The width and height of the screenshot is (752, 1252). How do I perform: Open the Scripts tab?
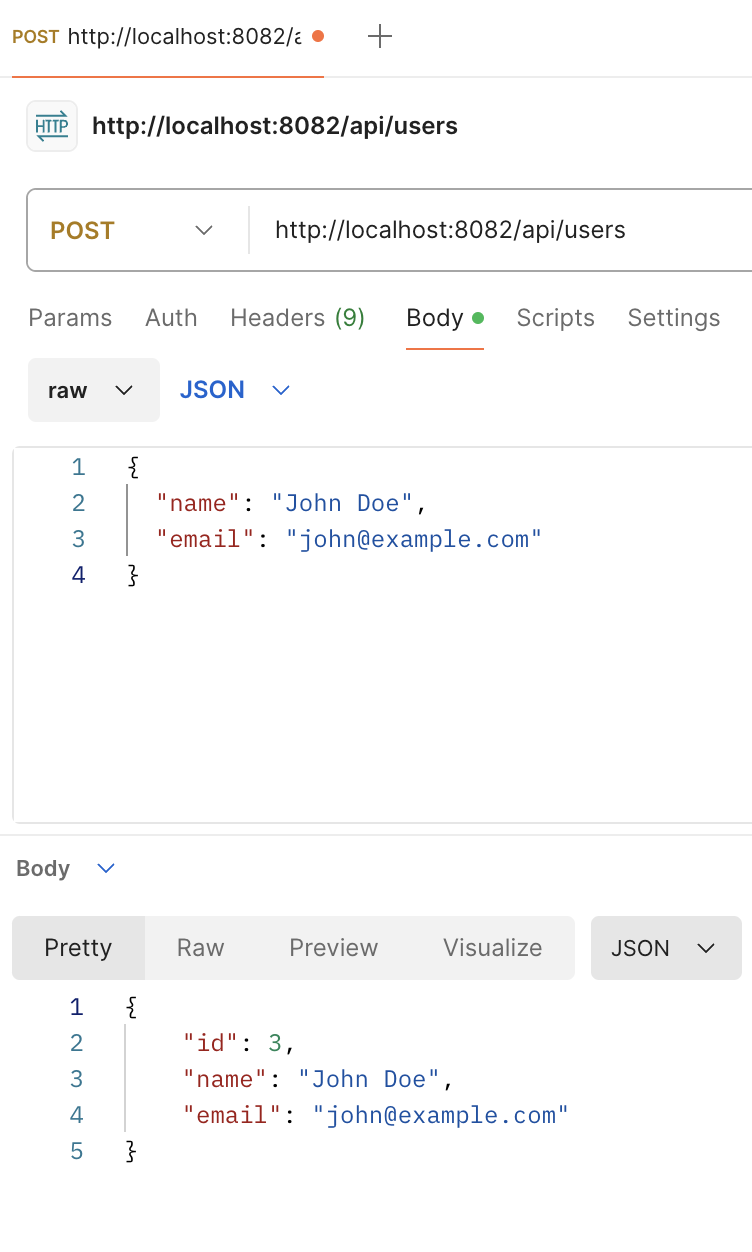tap(555, 318)
